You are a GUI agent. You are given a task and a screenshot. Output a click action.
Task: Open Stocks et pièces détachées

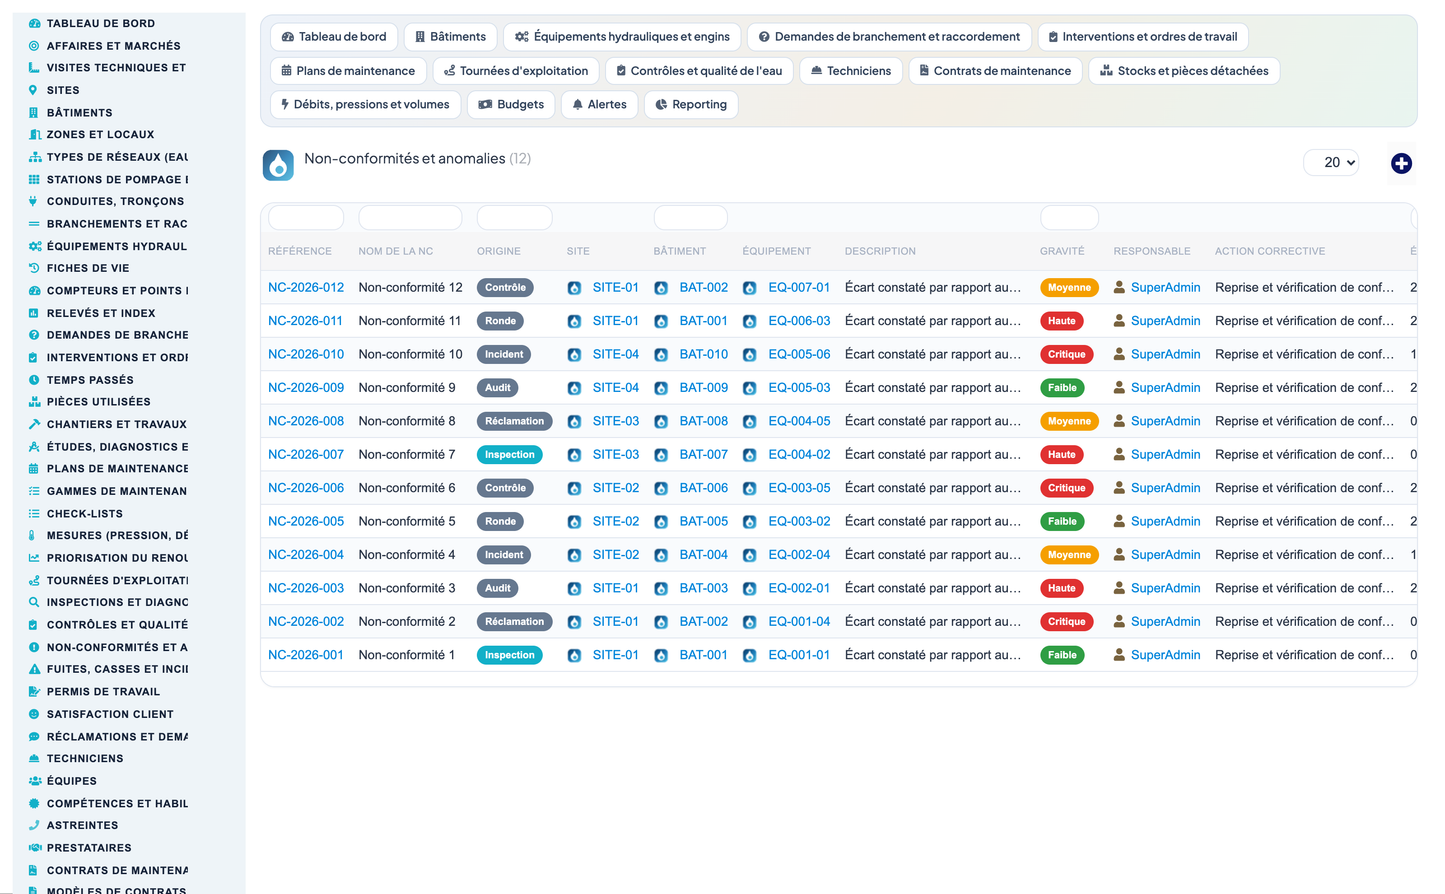pos(1184,71)
